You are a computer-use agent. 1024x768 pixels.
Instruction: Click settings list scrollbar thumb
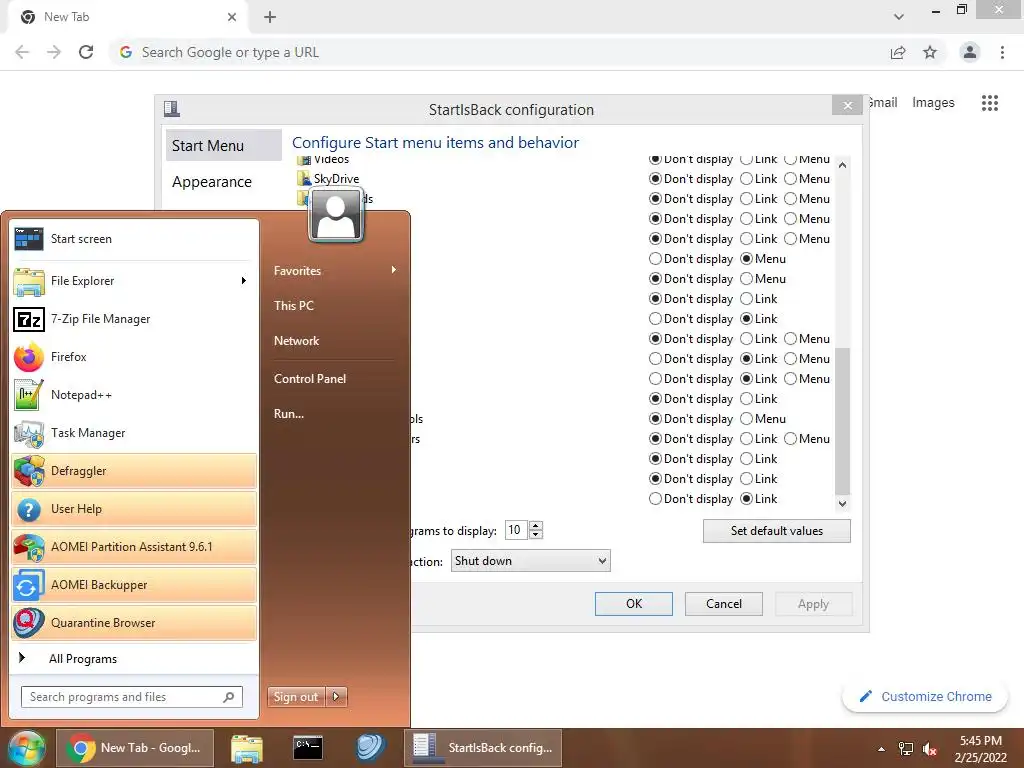tap(842, 421)
